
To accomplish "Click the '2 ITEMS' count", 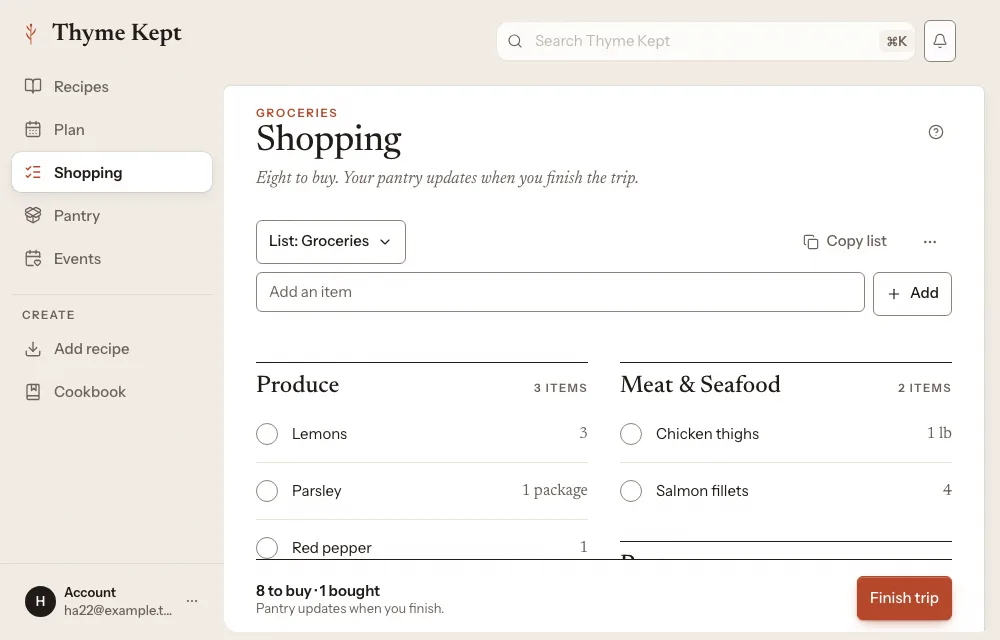I will pyautogui.click(x=924, y=388).
